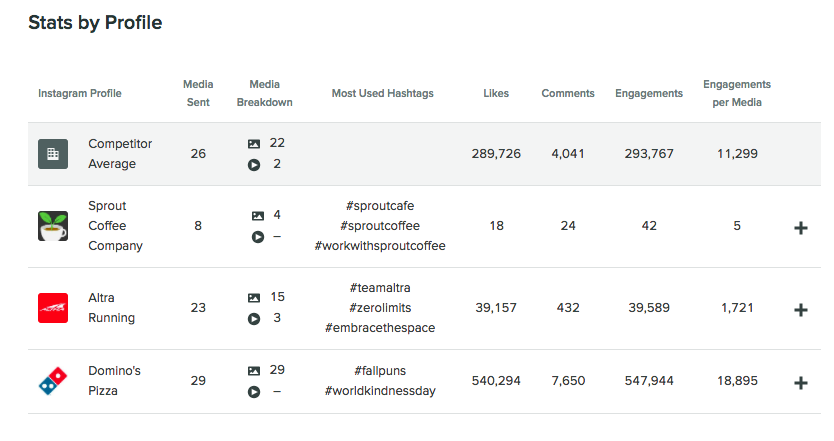Click the #workwithsproutcoffee hashtag
Image resolution: width=834 pixels, height=441 pixels.
[380, 246]
